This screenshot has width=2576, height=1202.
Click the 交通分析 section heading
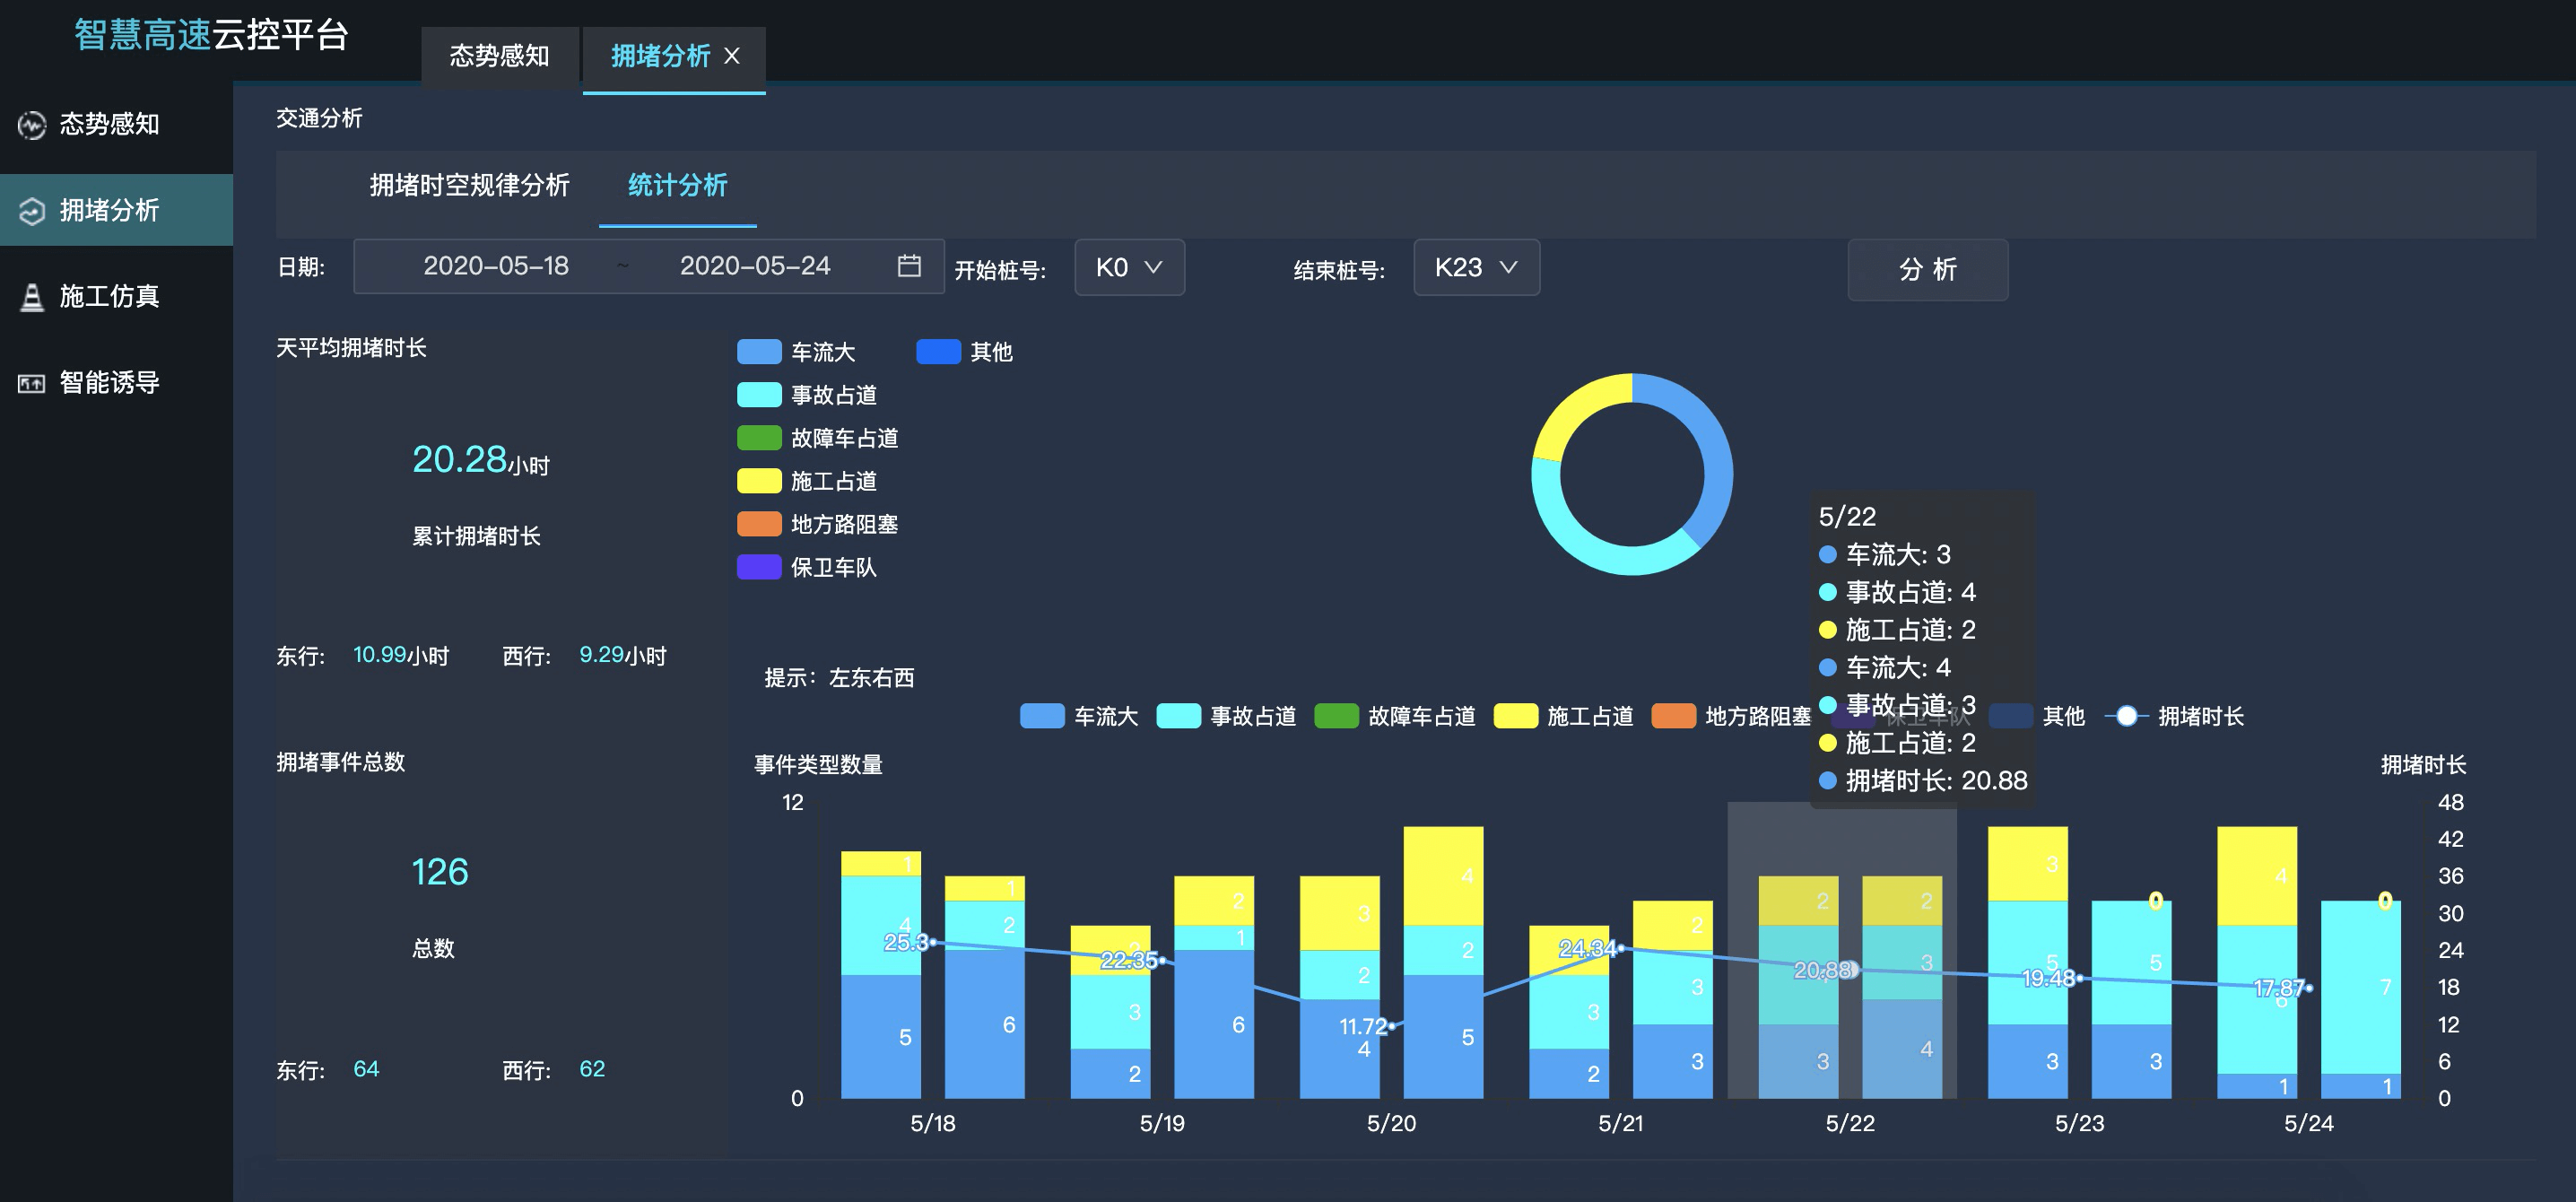click(319, 118)
